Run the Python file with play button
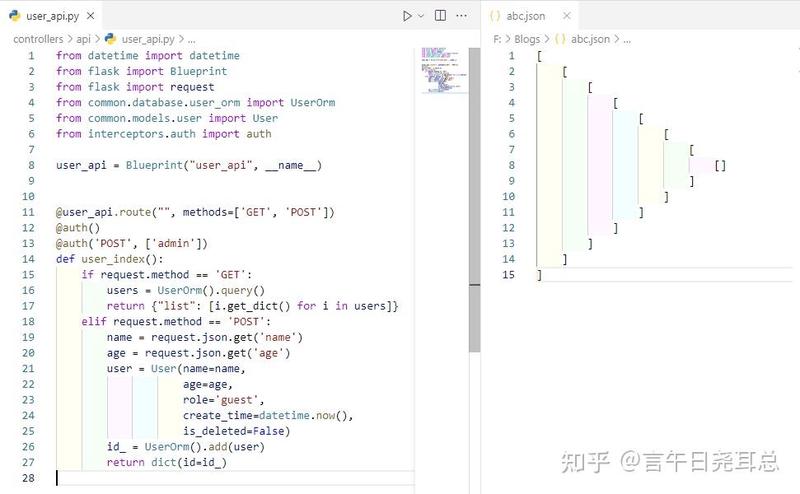Screen dimensions: 800x494 pyautogui.click(x=407, y=16)
